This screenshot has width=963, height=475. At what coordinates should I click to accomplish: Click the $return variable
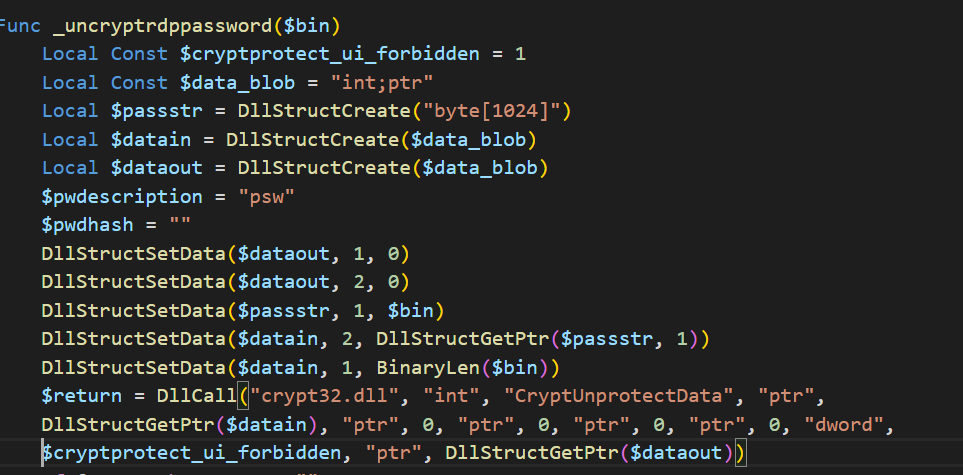click(82, 396)
